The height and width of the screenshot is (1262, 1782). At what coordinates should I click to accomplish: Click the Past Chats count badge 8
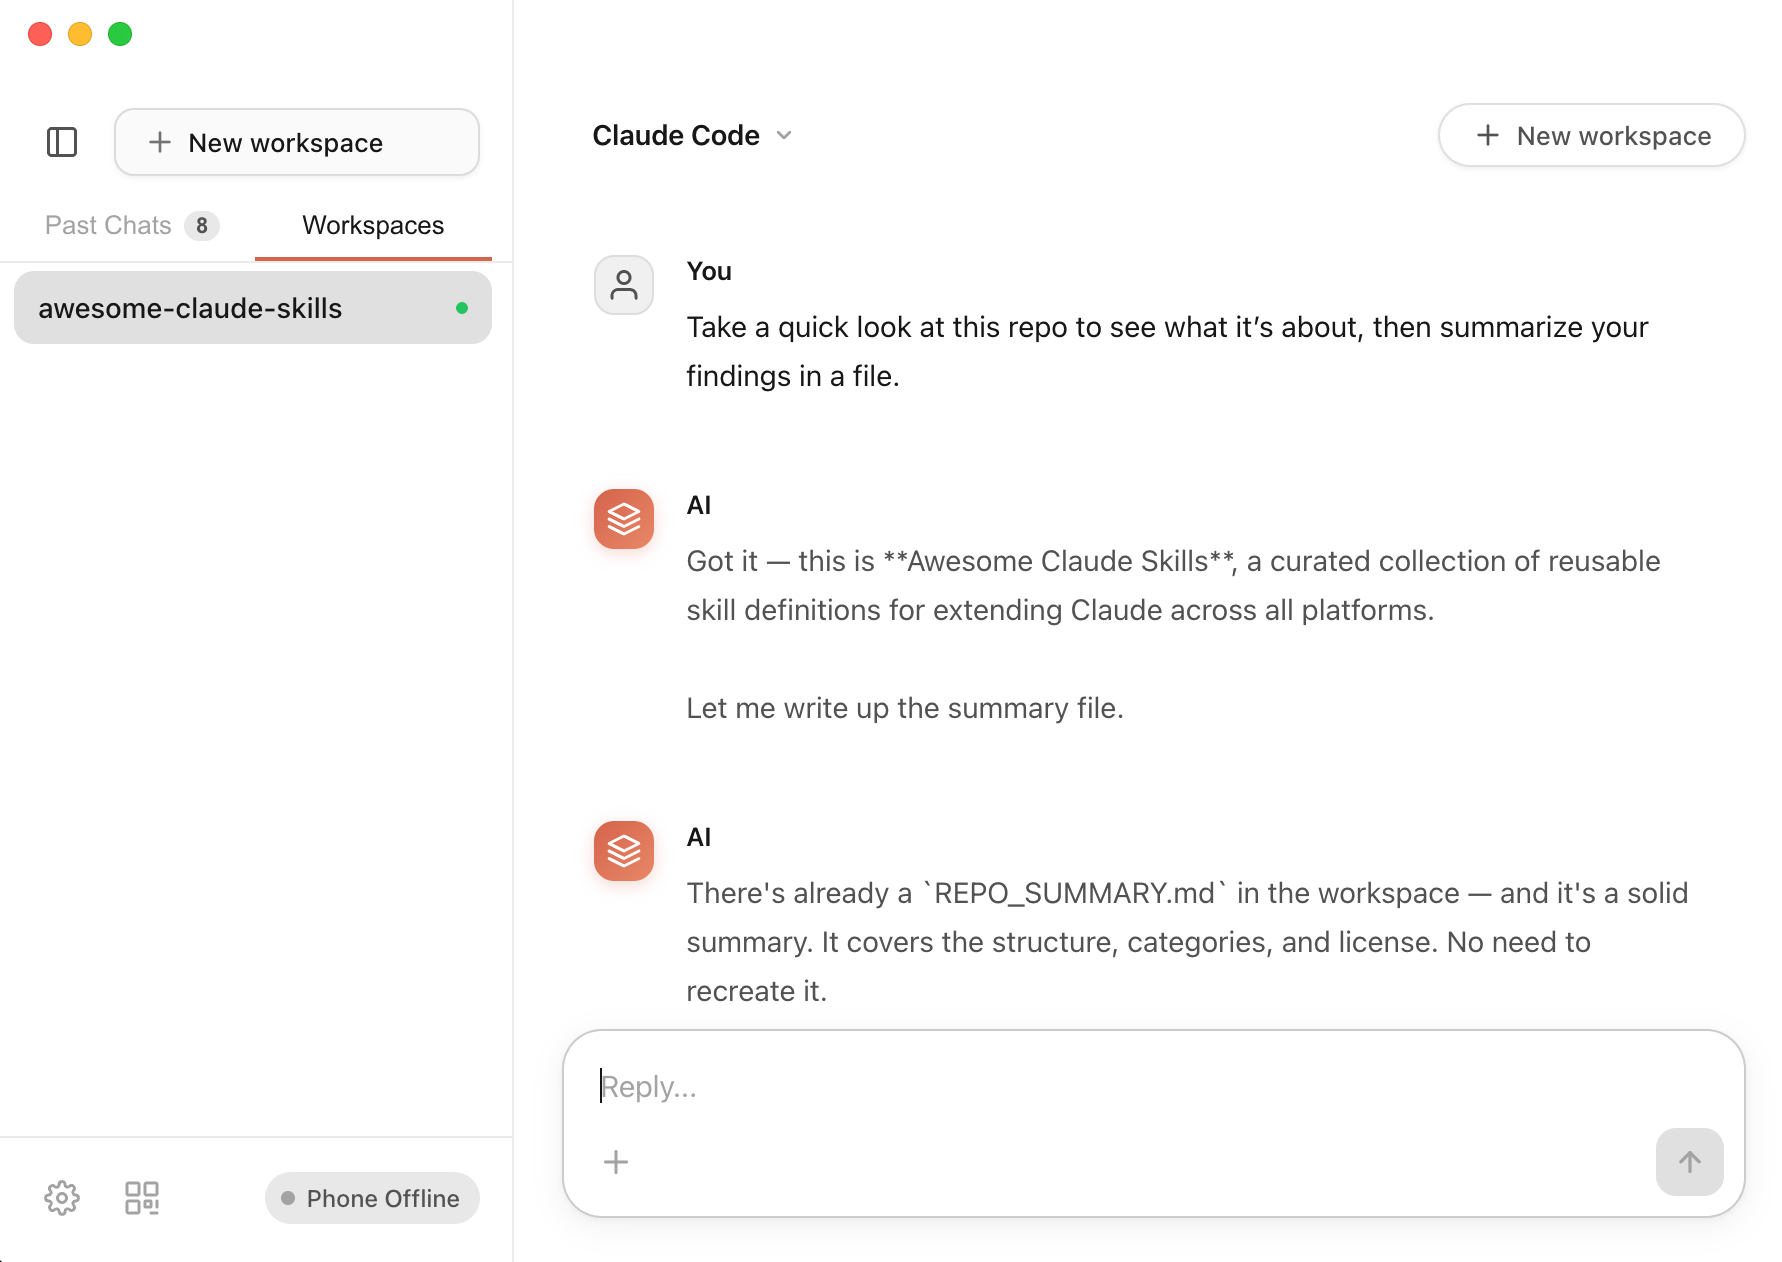(x=202, y=226)
